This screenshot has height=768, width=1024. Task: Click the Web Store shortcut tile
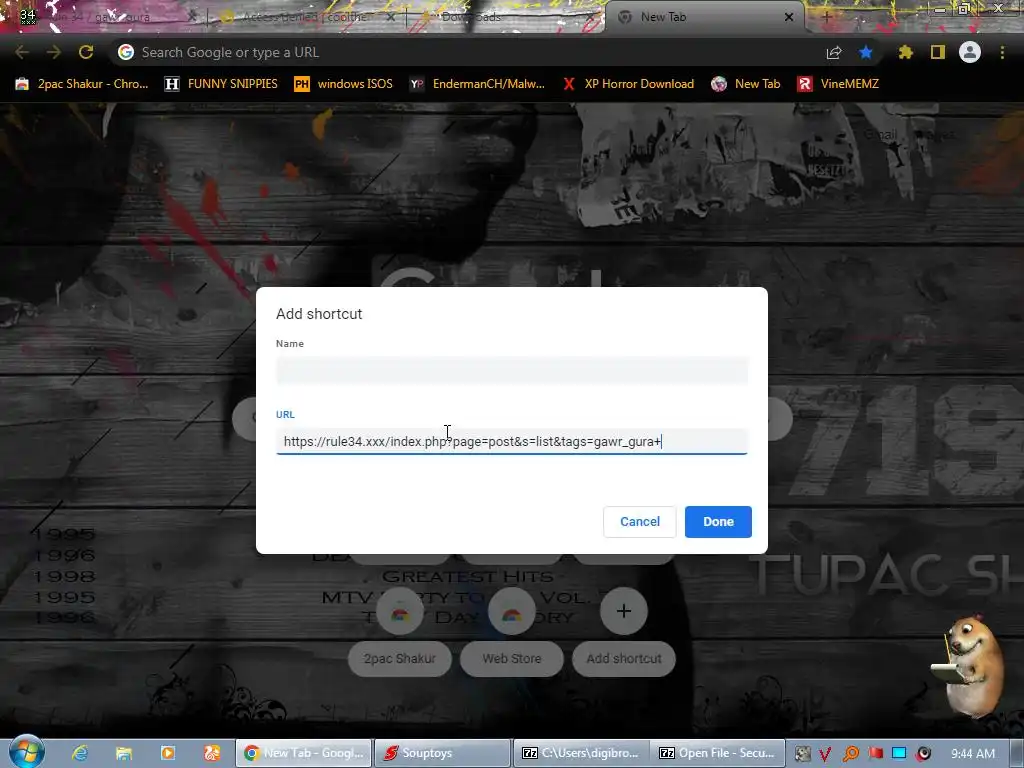[x=512, y=630]
